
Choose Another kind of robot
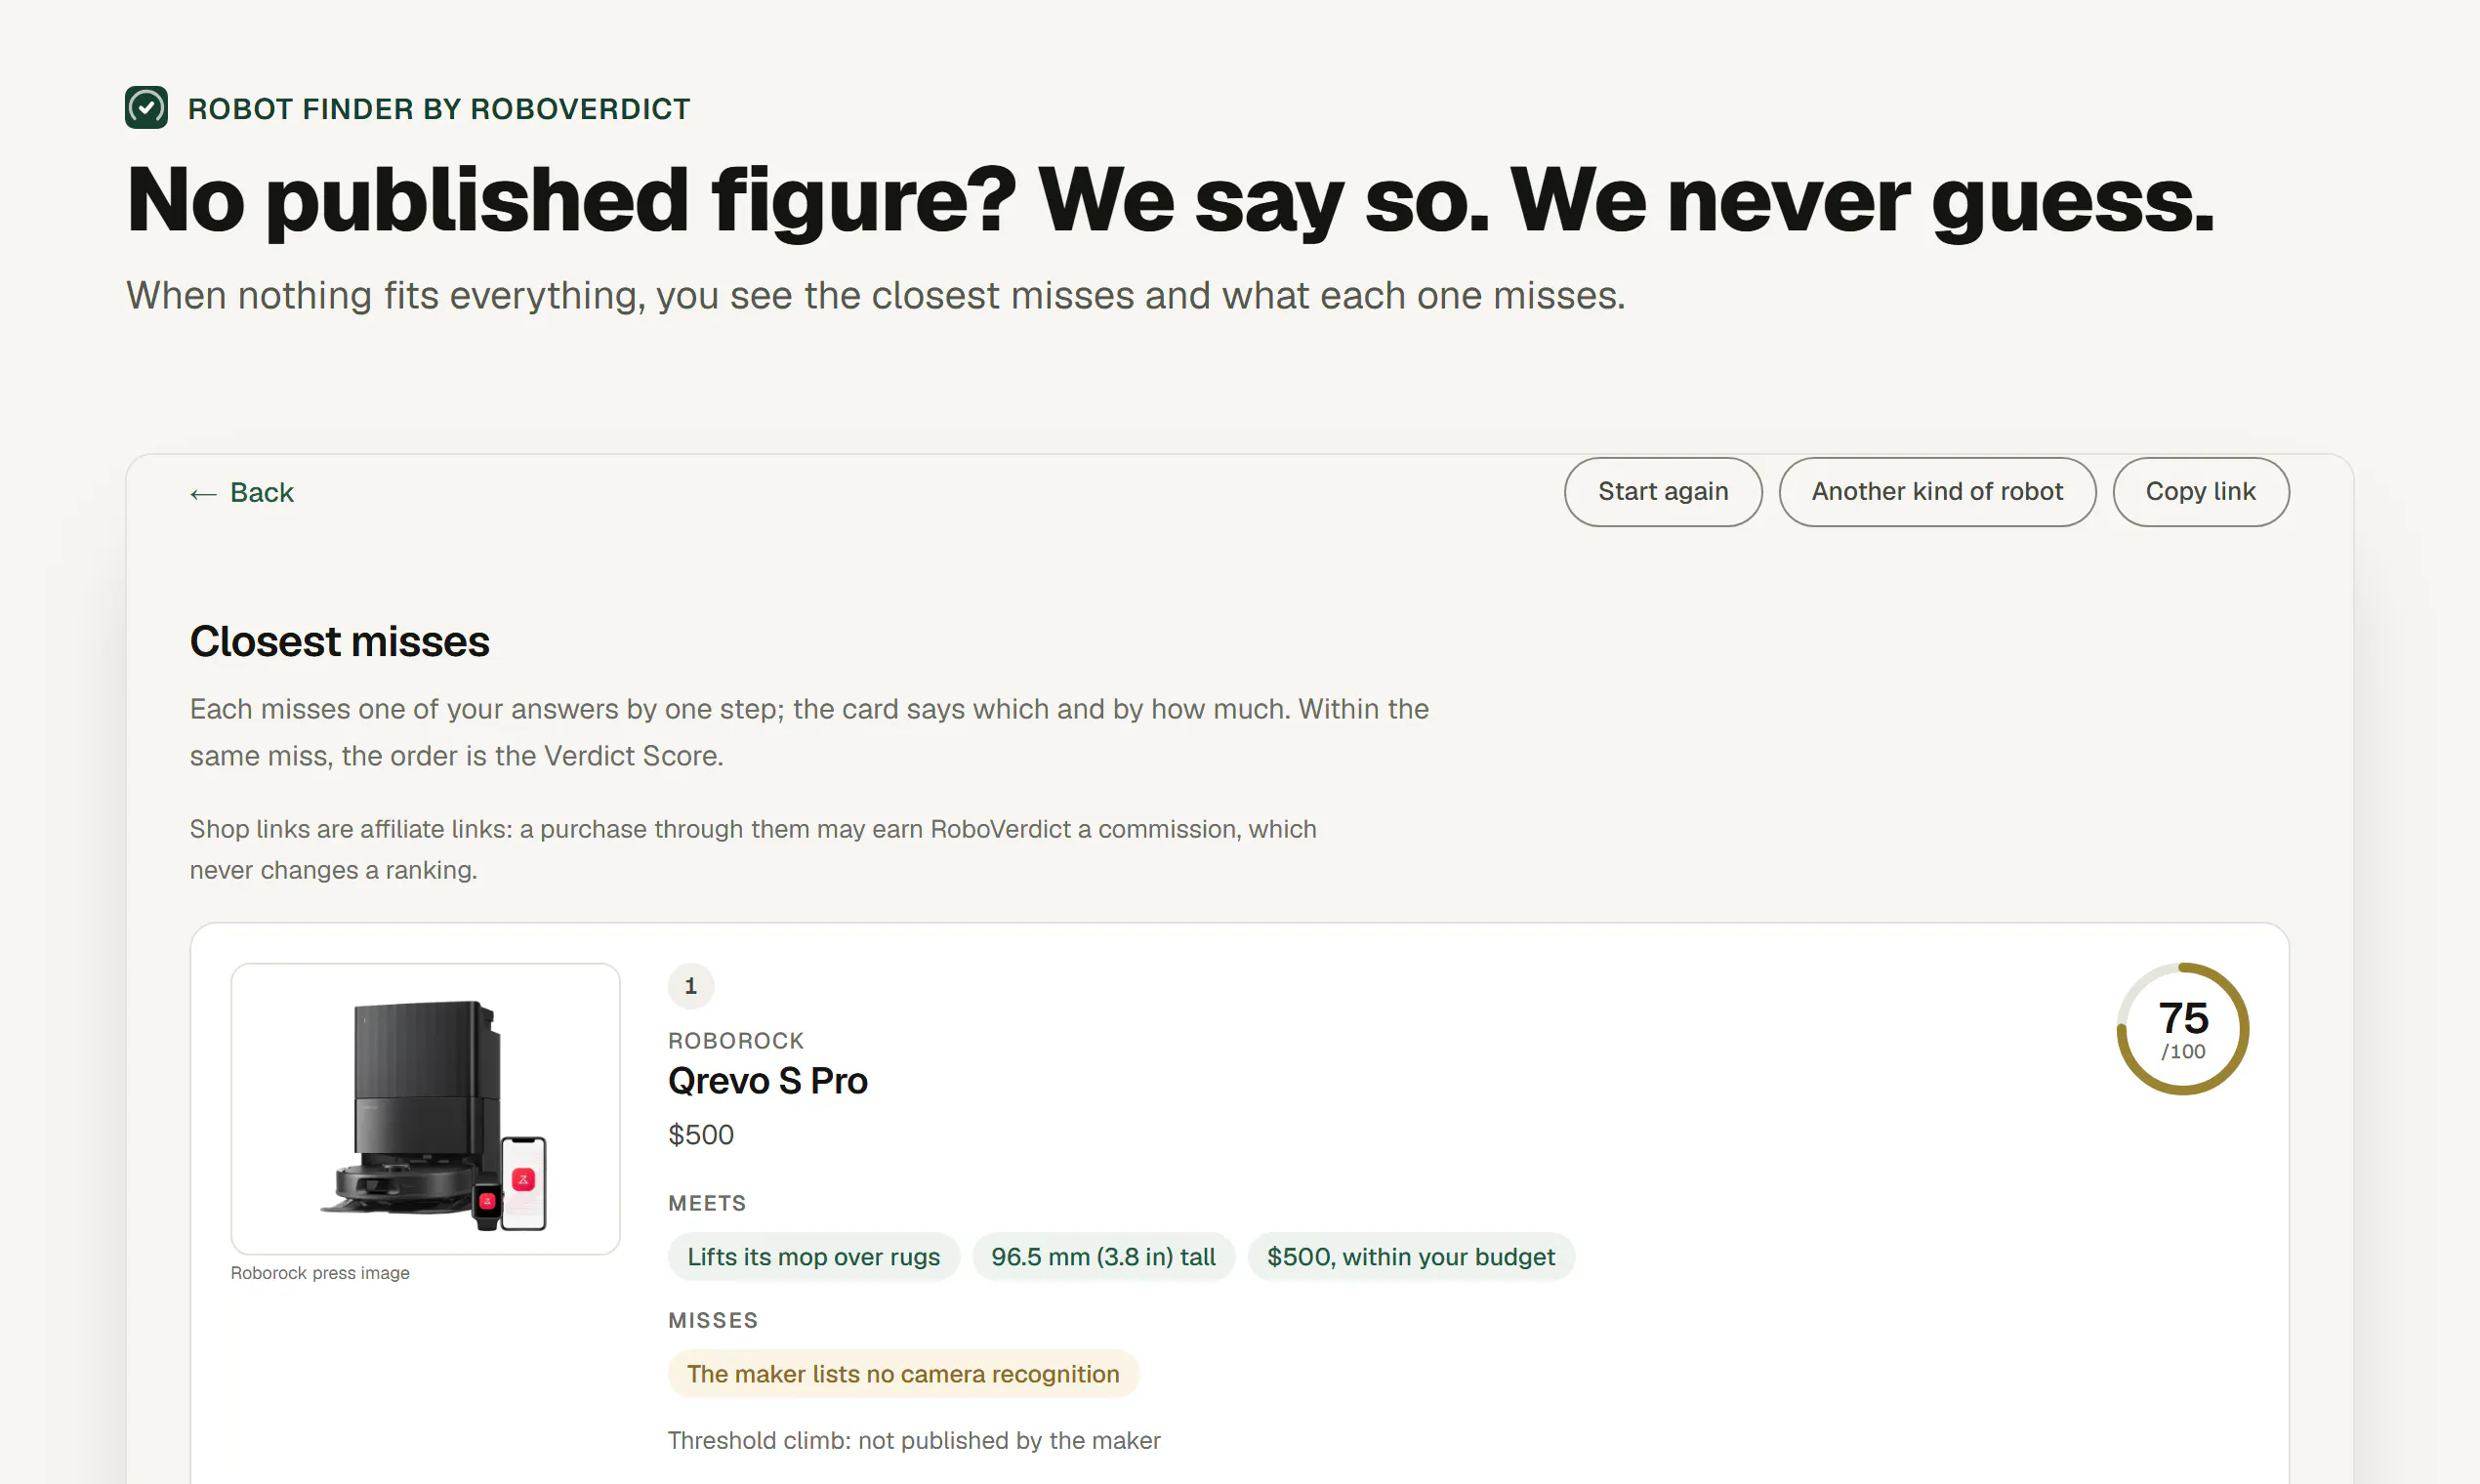click(x=1937, y=492)
